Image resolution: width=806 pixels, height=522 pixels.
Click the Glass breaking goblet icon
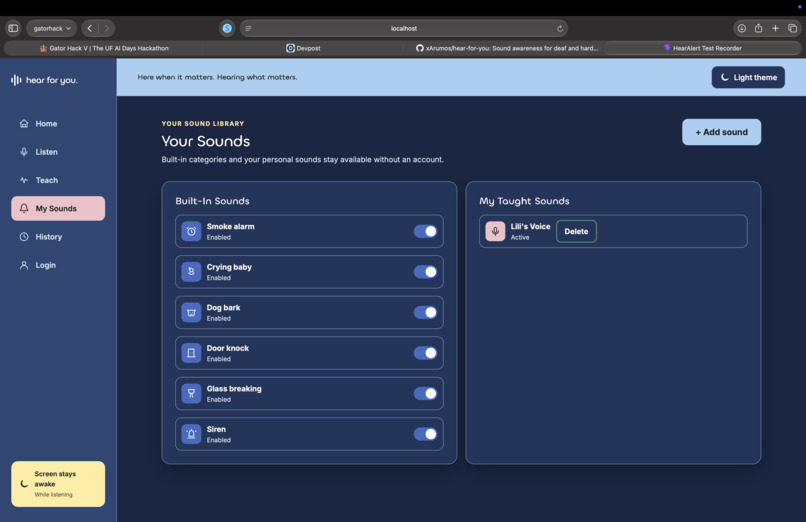pyautogui.click(x=191, y=394)
